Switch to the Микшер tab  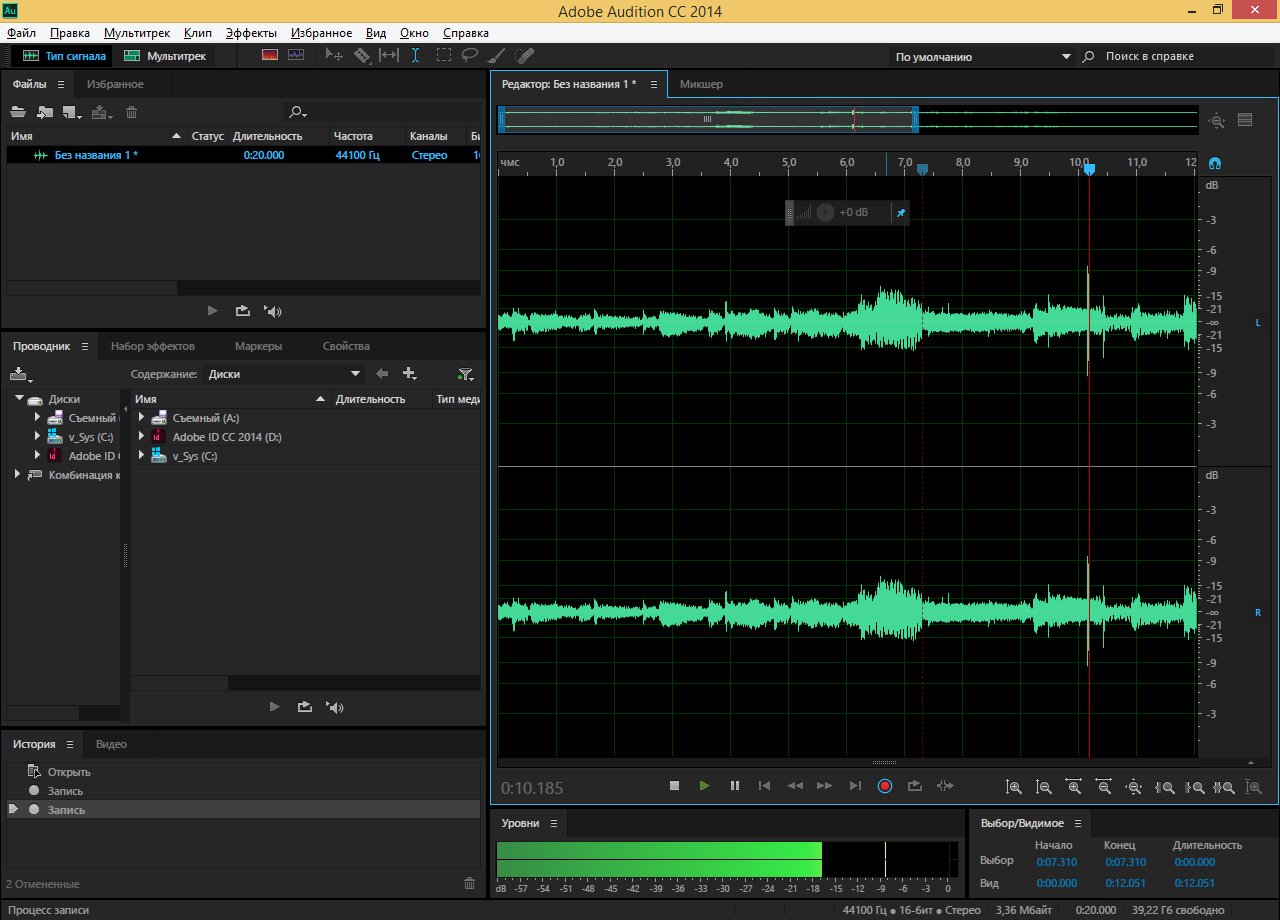[x=701, y=84]
